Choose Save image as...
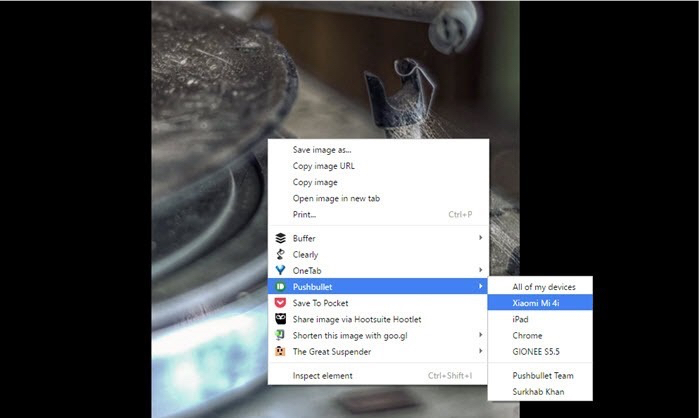Viewport: 699px width, 418px height. pyautogui.click(x=378, y=150)
